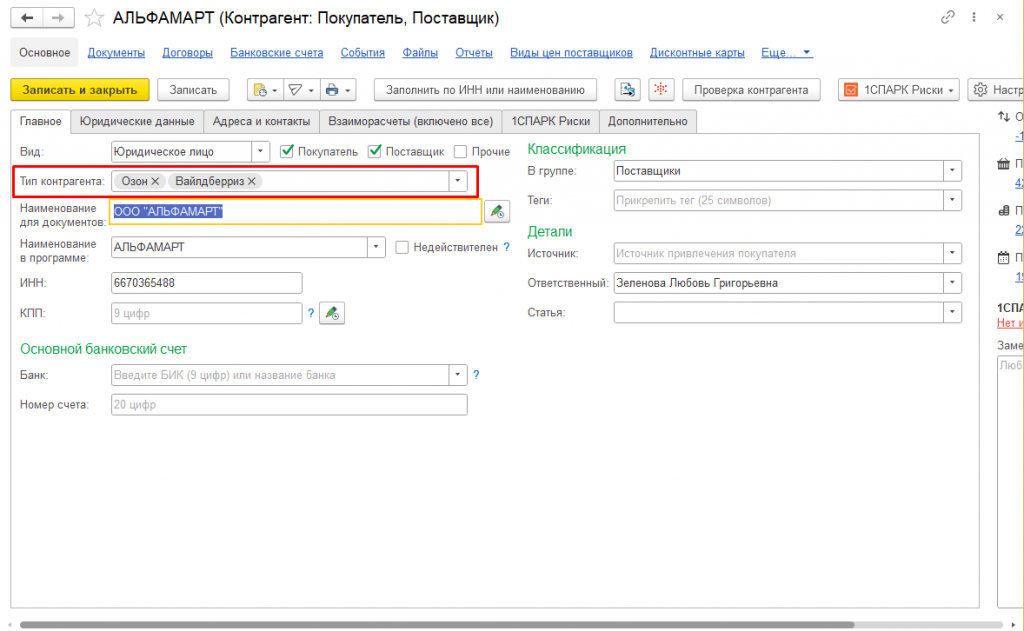Open the Дисконтные карты link

(697, 53)
